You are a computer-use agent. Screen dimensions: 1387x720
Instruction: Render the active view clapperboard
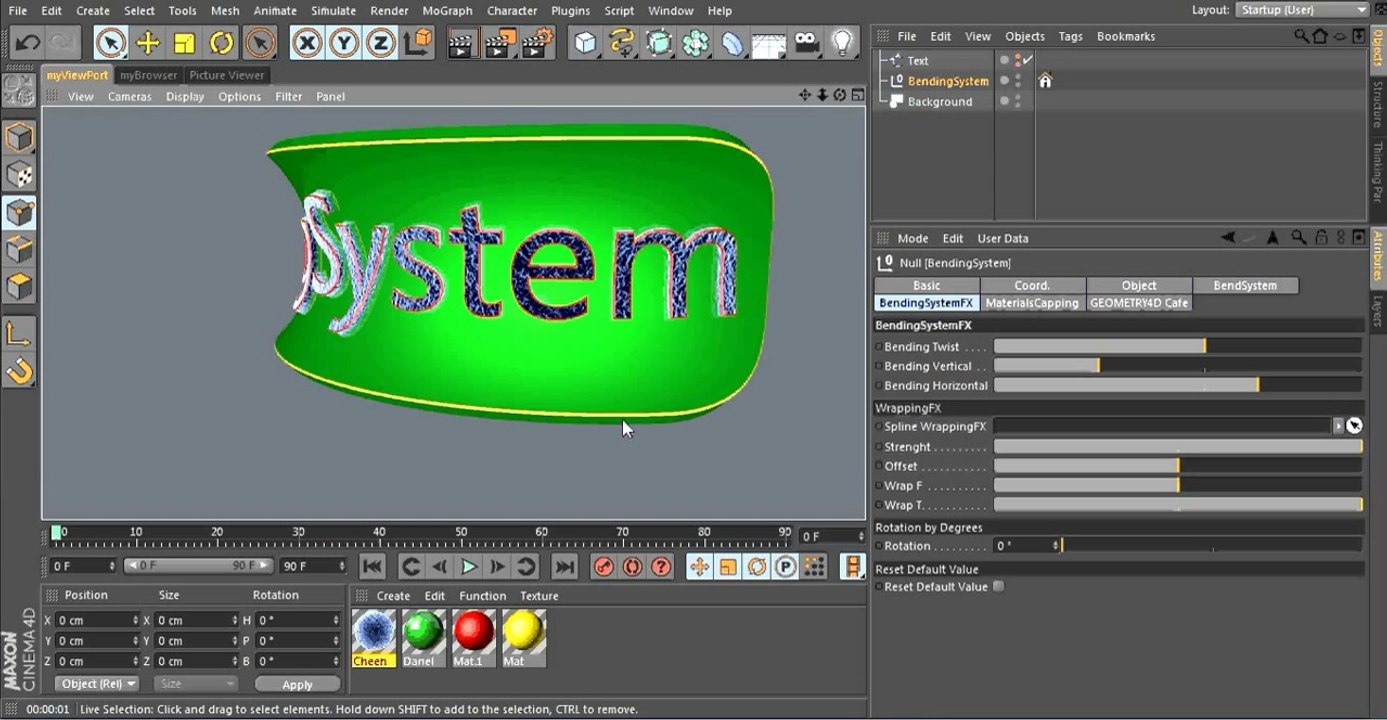(x=463, y=42)
